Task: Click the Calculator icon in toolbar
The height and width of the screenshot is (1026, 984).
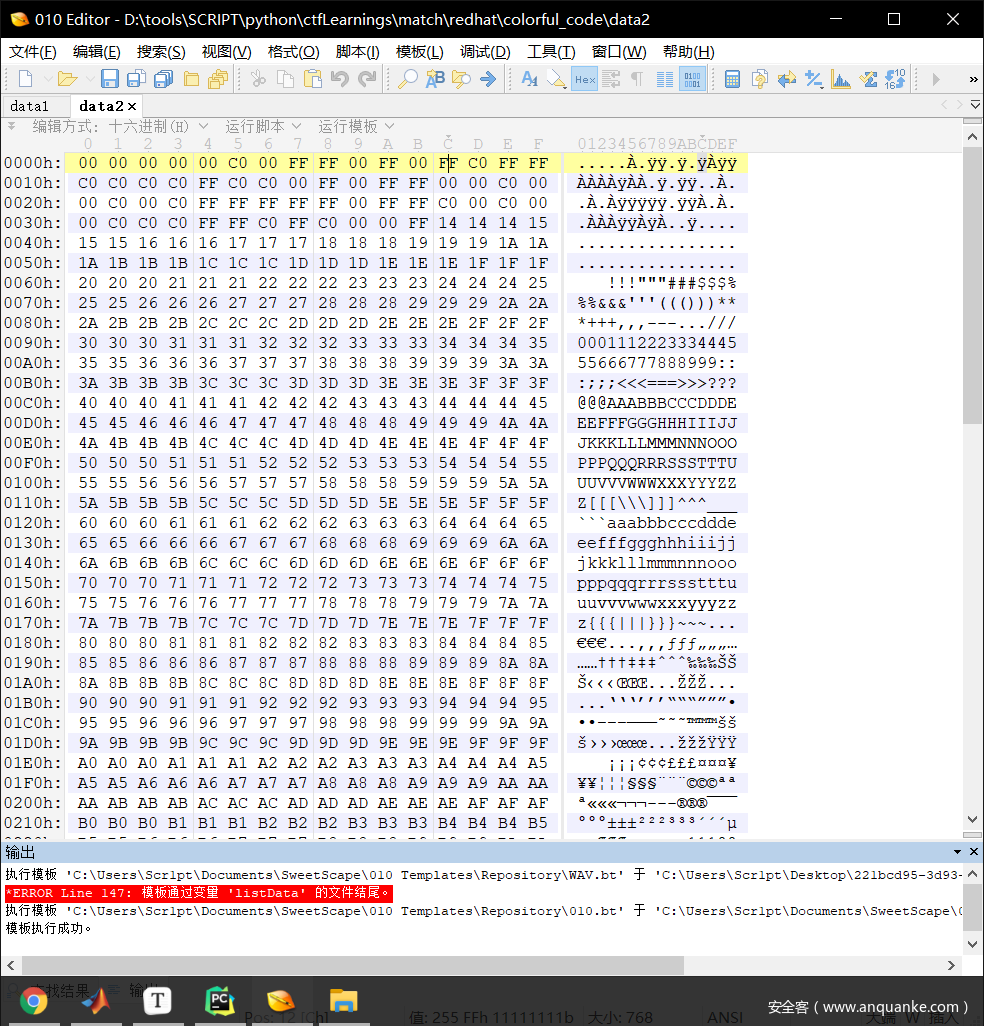Action: tap(733, 79)
